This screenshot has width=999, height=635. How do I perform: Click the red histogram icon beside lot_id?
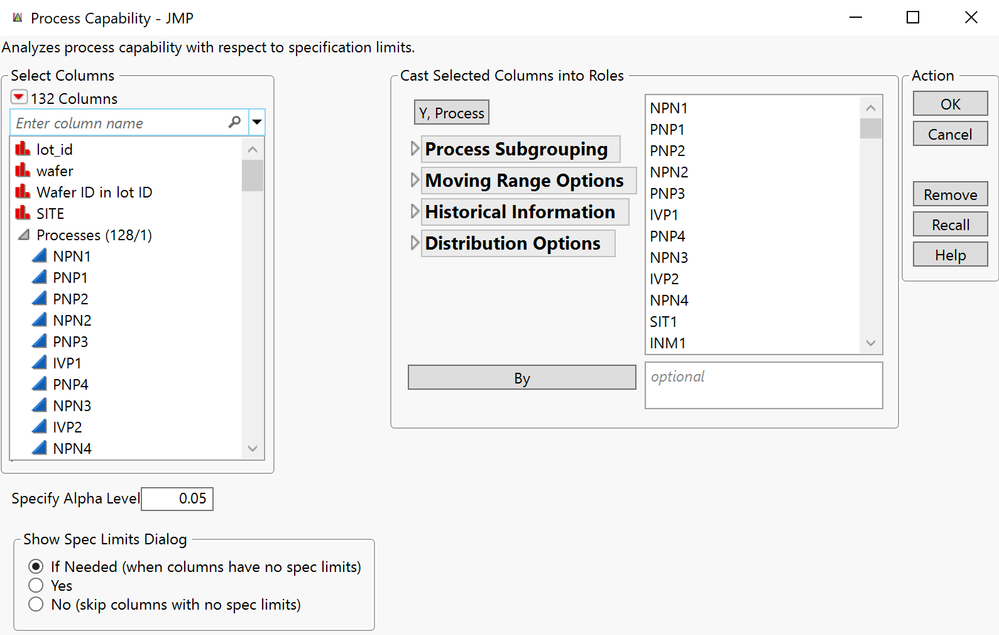coord(24,148)
